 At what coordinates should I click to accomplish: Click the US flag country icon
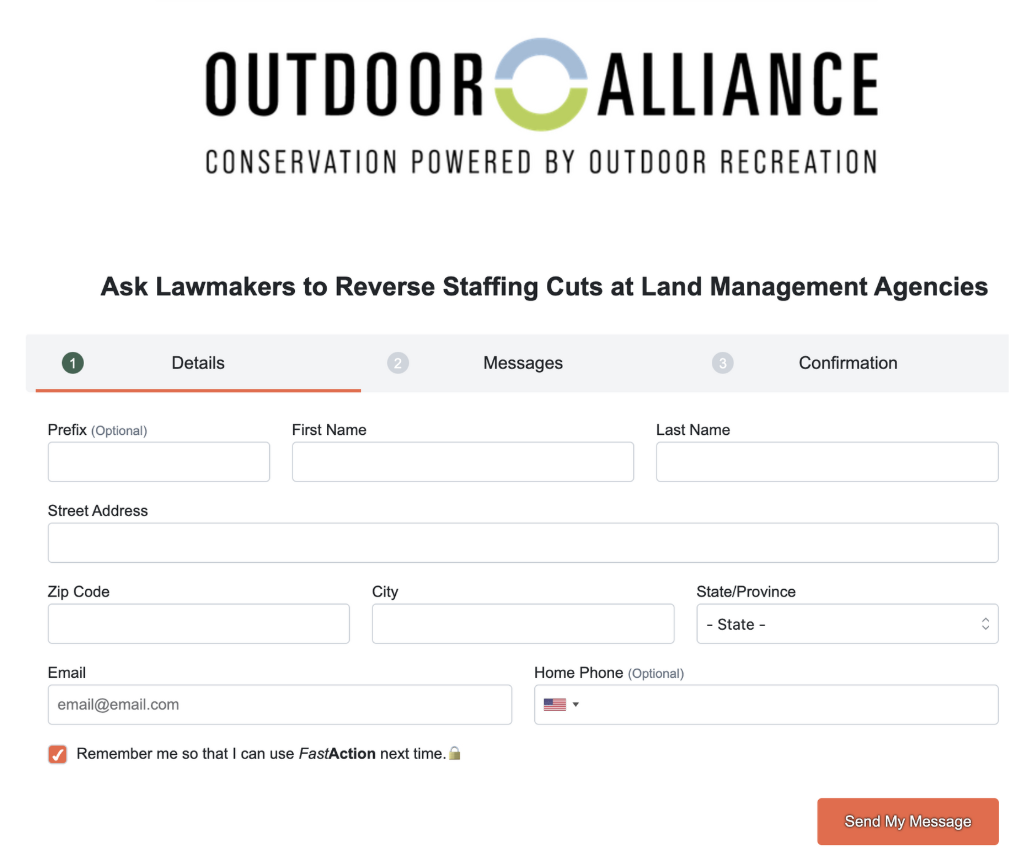(x=555, y=705)
